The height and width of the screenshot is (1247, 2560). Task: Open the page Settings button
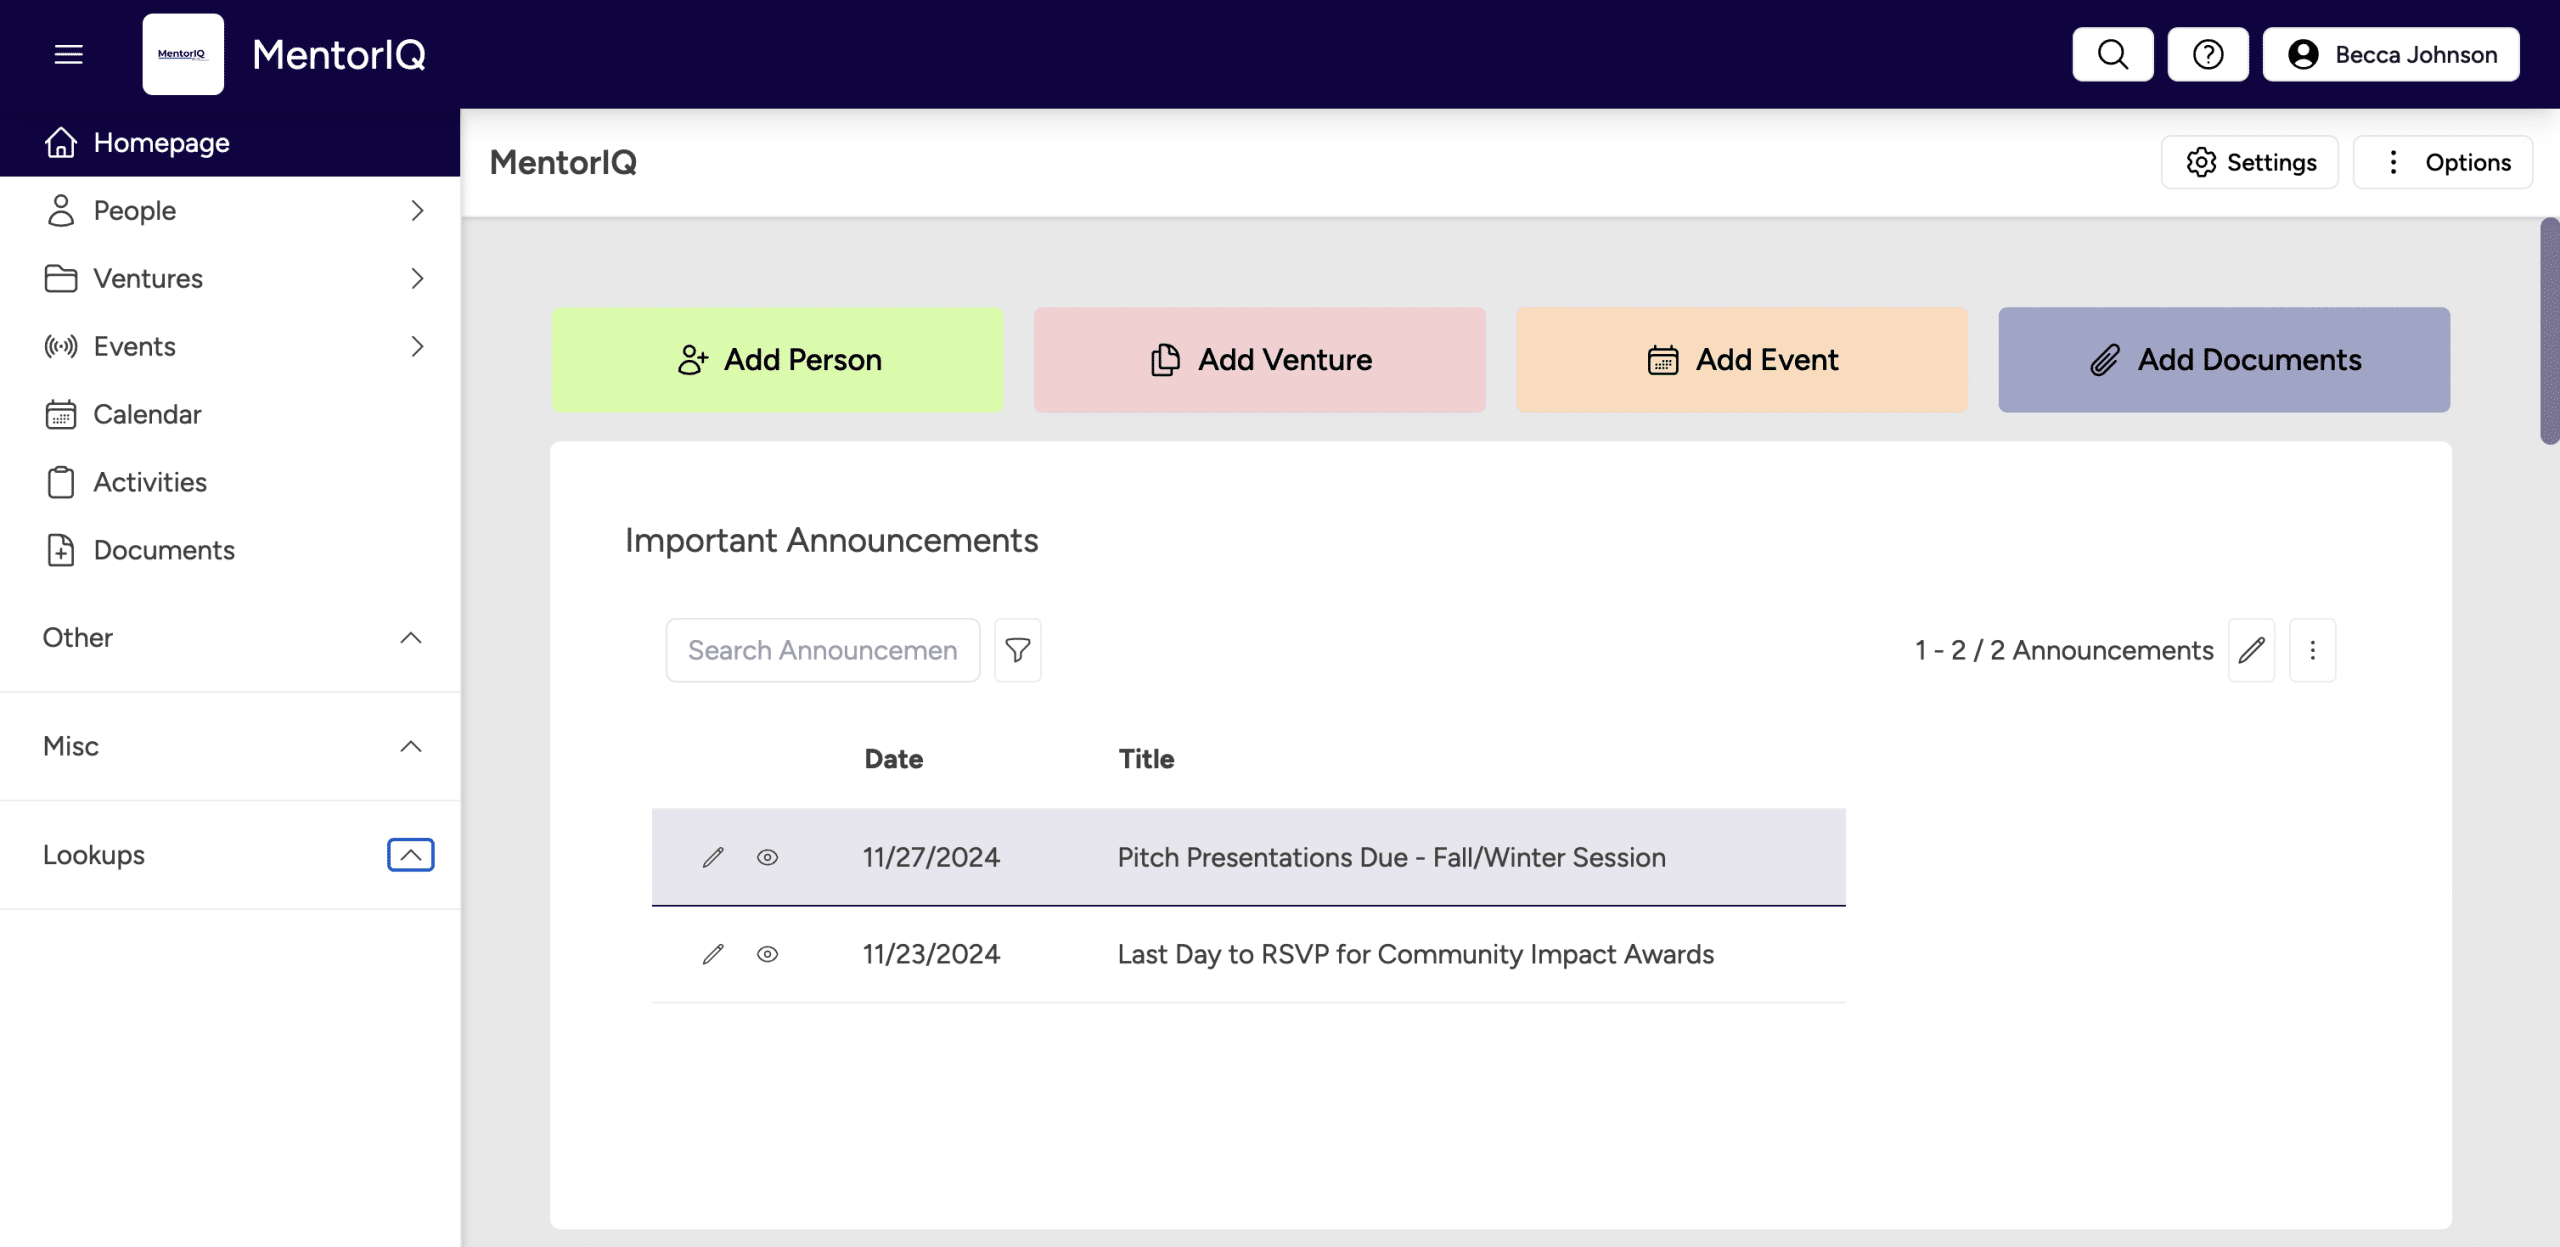click(2250, 162)
